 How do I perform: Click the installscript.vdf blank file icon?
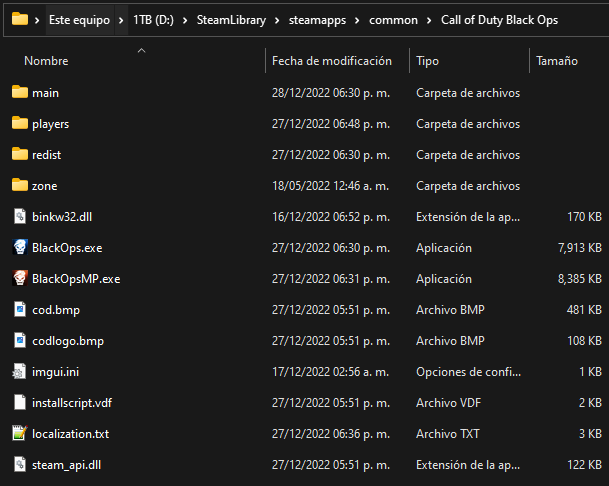[x=20, y=402]
